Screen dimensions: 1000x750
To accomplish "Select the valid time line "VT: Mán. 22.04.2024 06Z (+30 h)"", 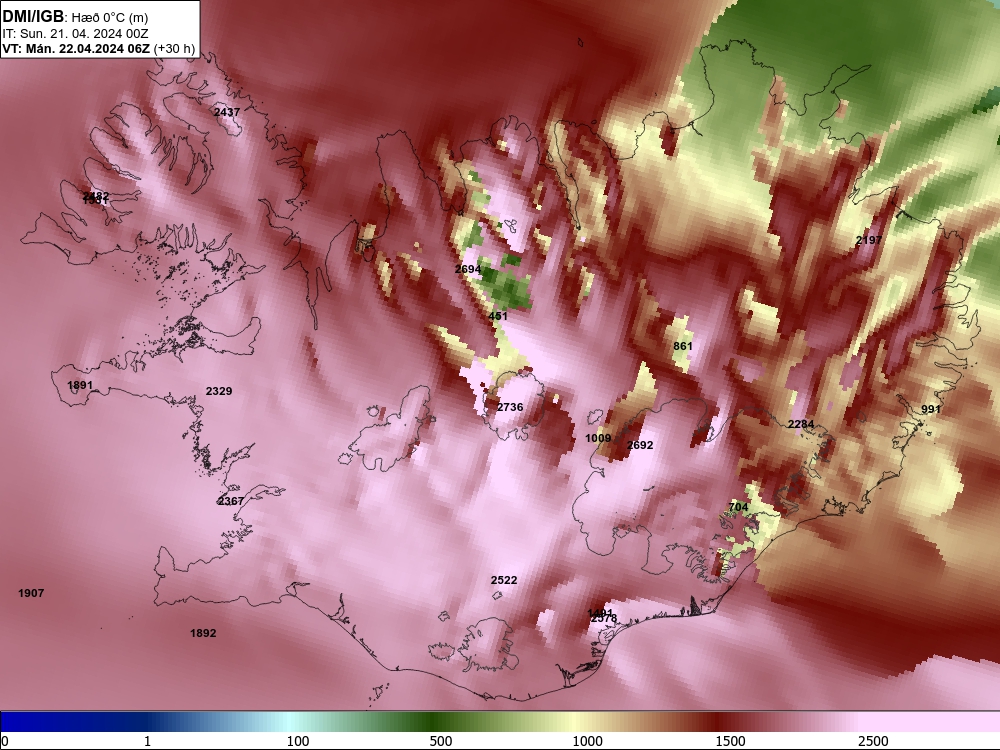I will point(98,49).
